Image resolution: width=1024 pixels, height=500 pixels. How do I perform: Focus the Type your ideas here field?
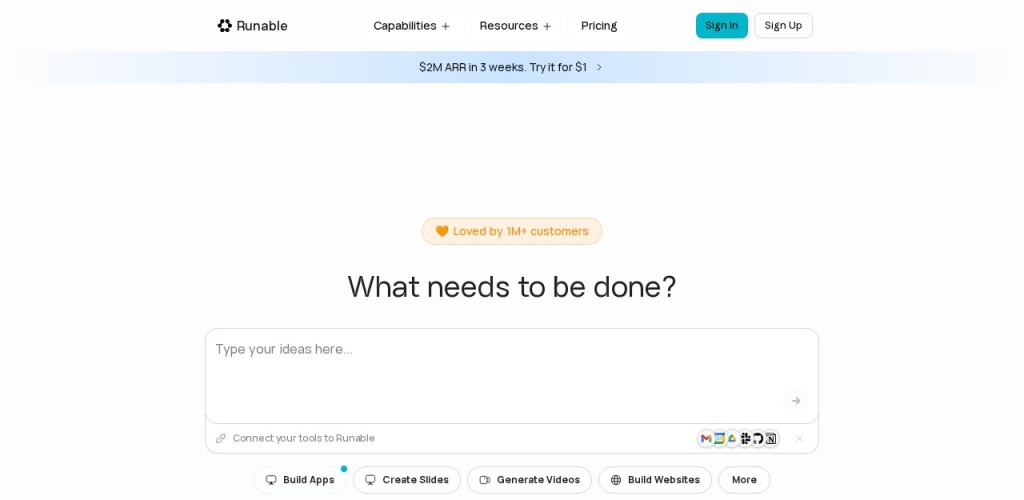pyautogui.click(x=512, y=375)
